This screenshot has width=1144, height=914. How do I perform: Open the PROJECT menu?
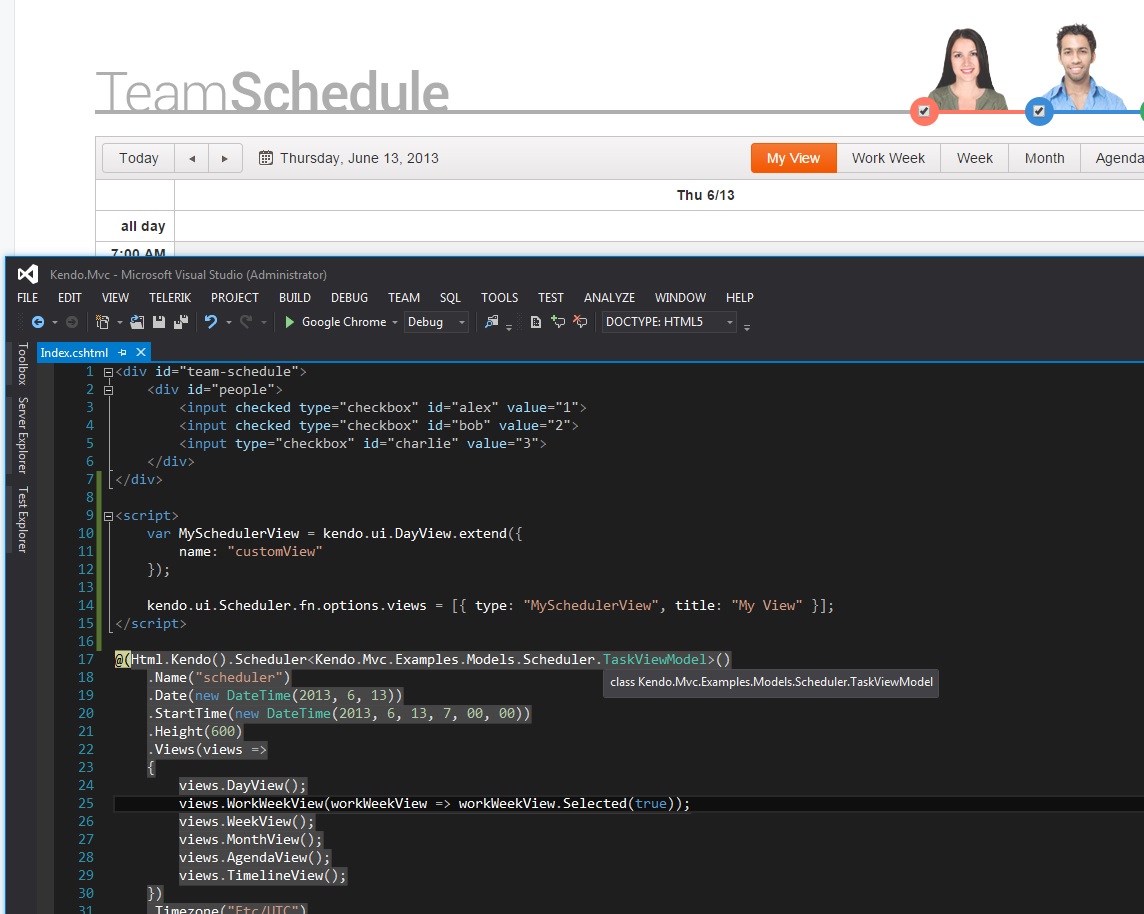[235, 298]
